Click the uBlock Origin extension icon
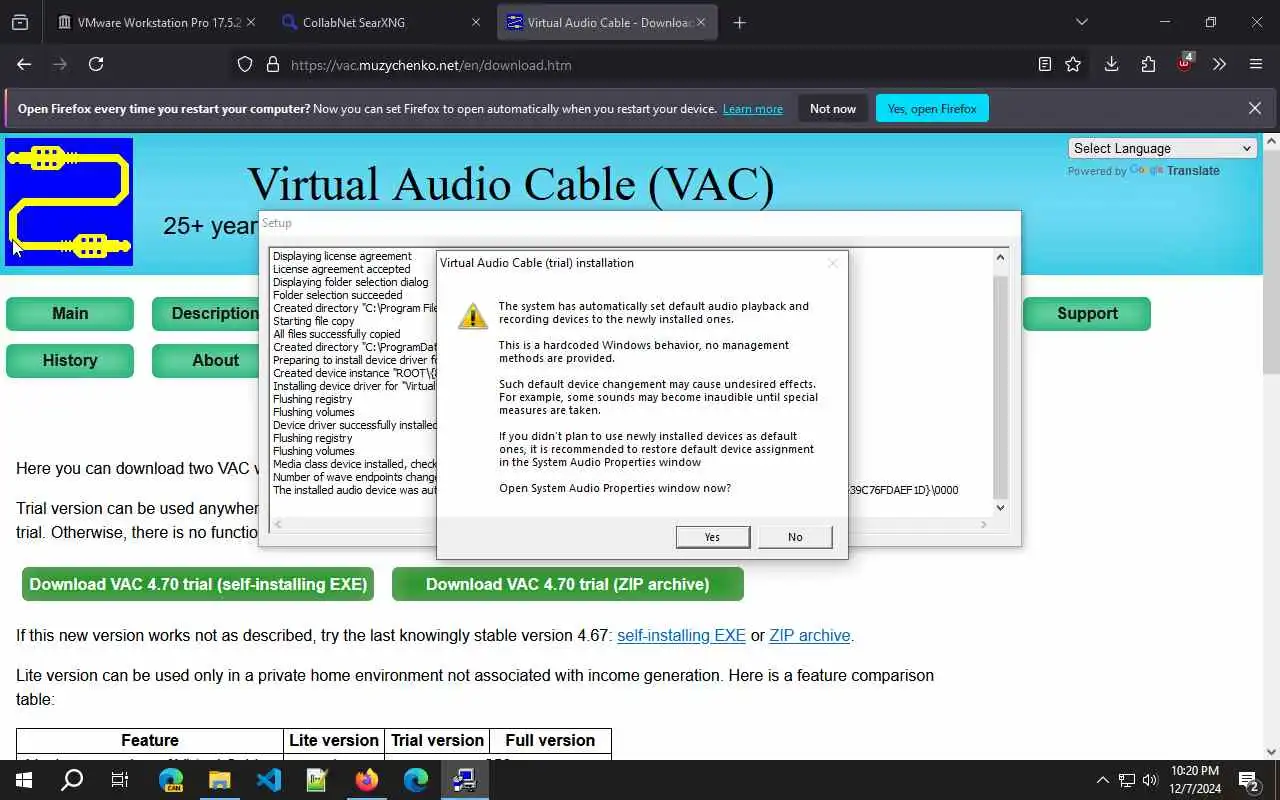Image resolution: width=1280 pixels, height=800 pixels. tap(1184, 63)
